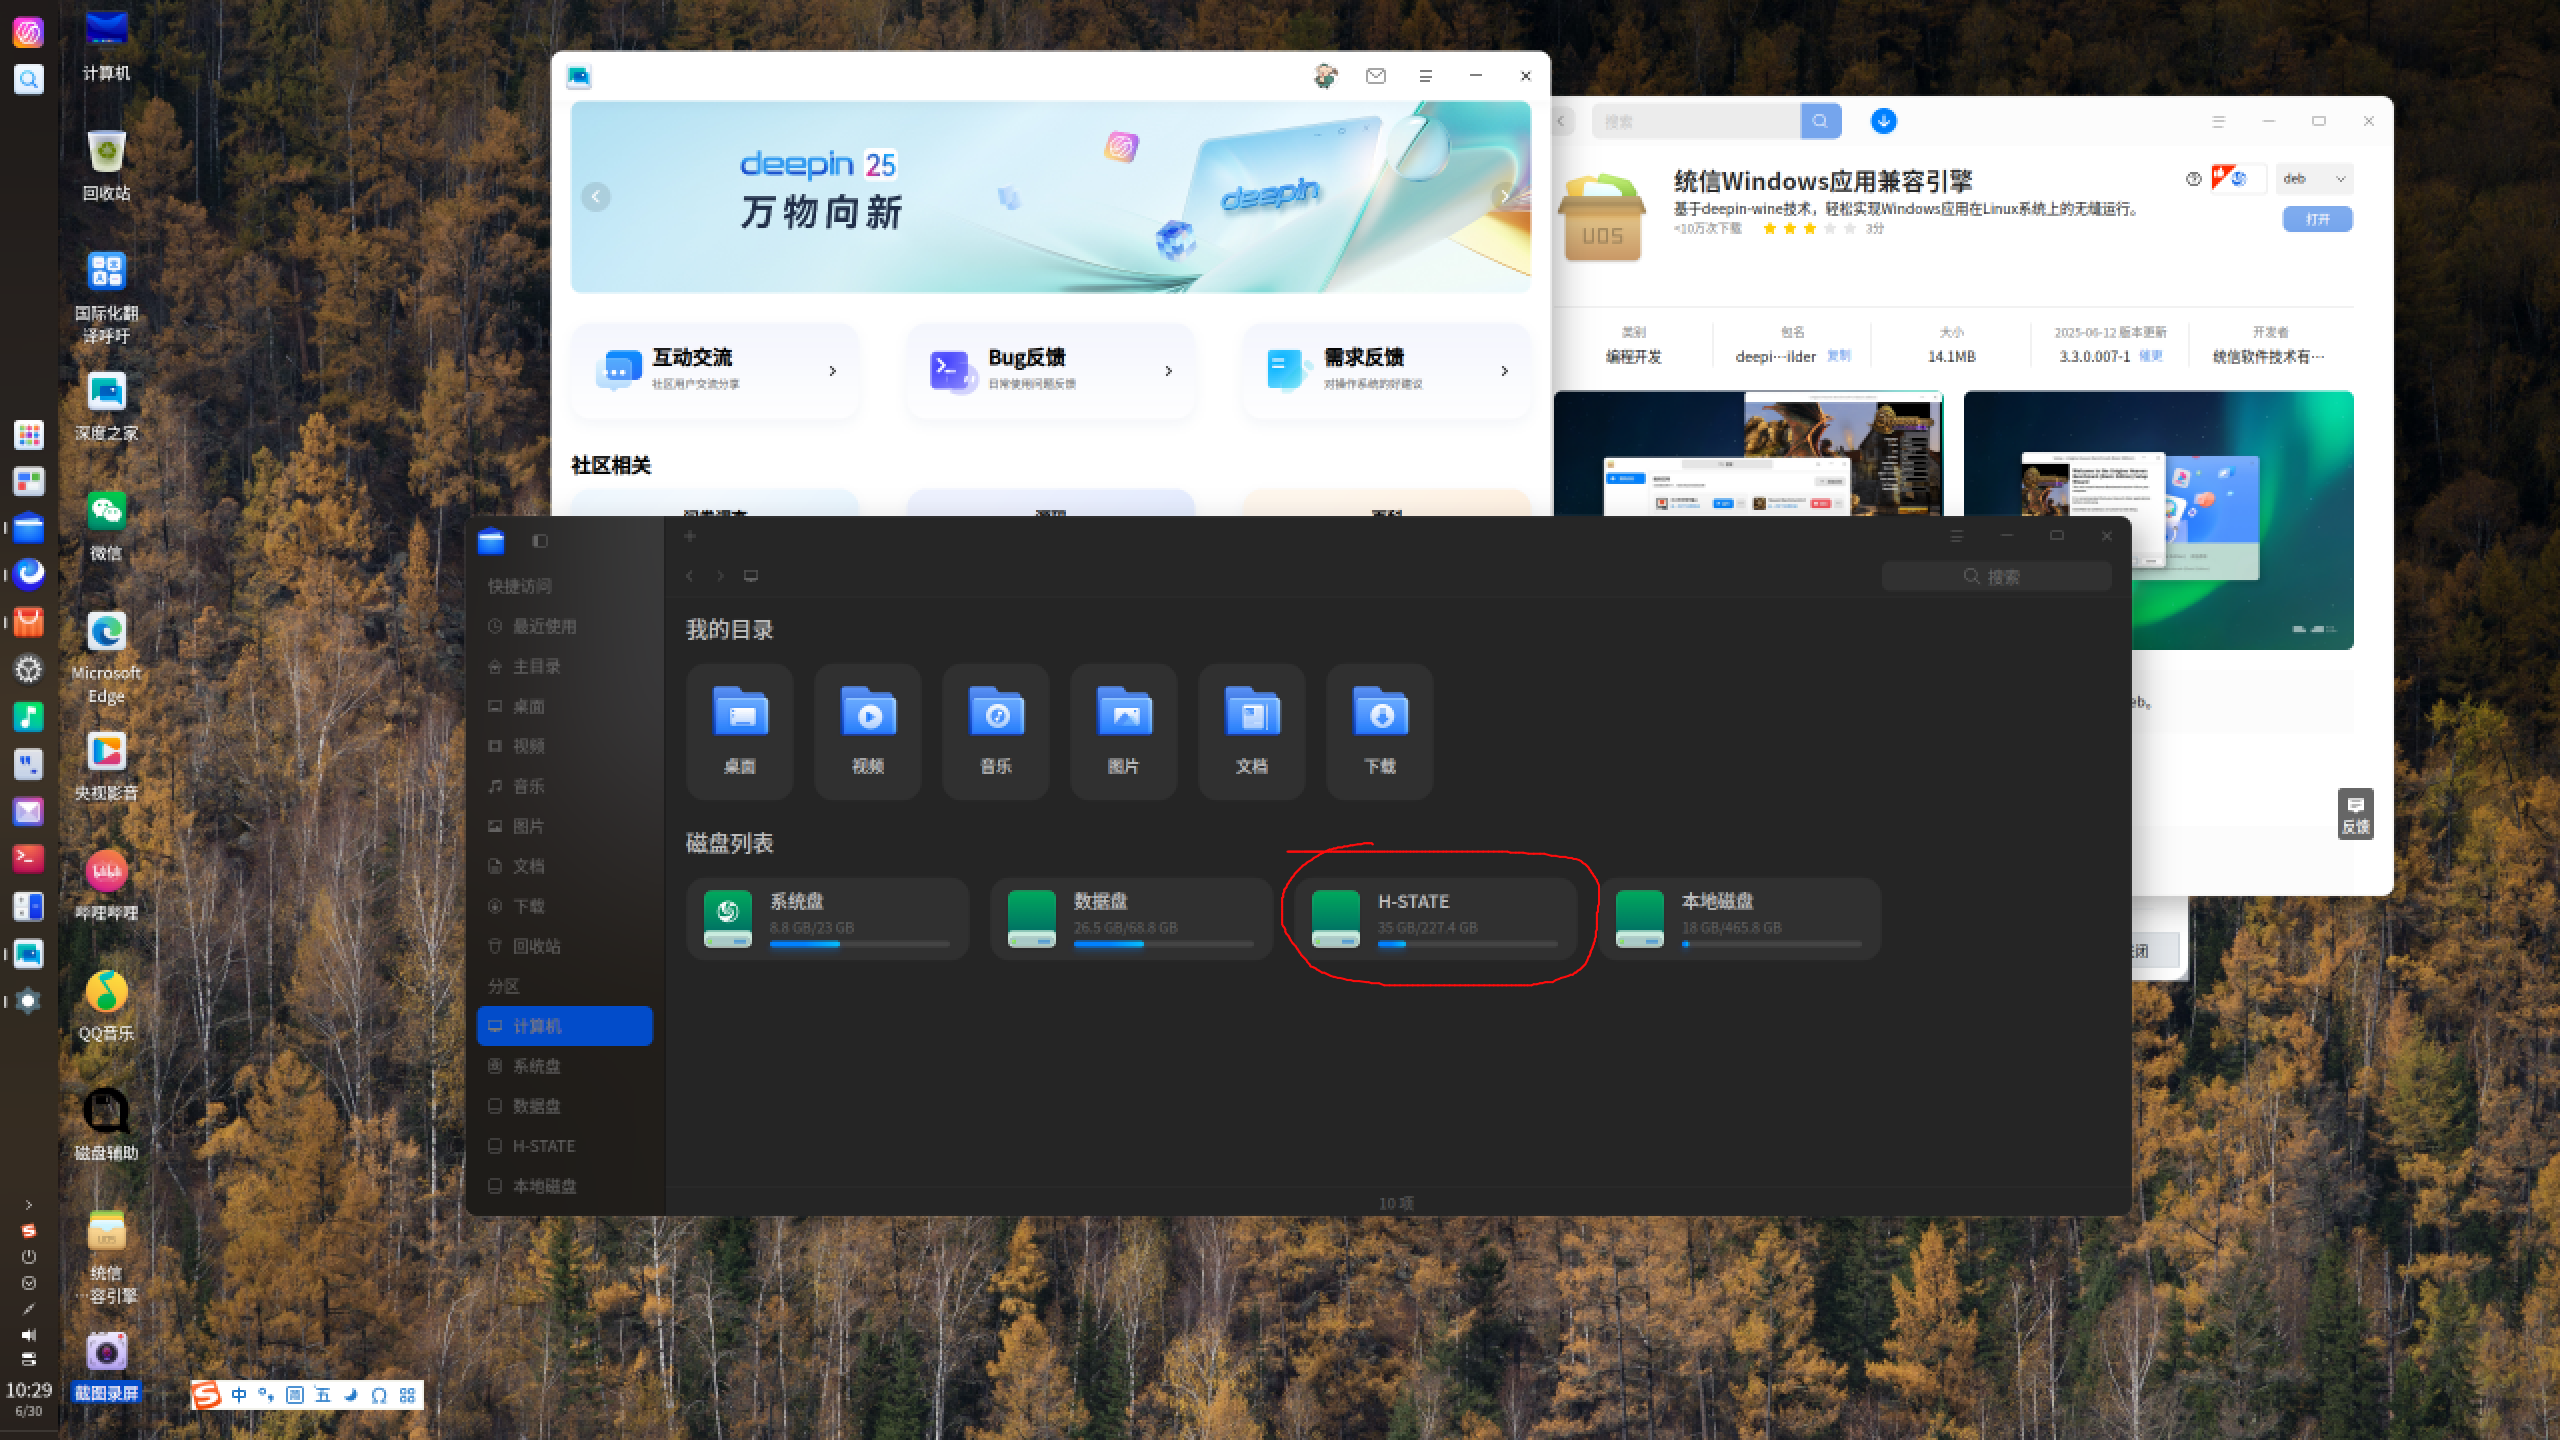Screen dimensions: 2560x1440
Task: Select 最近使用 in file manager sidebar
Action: pos(565,626)
